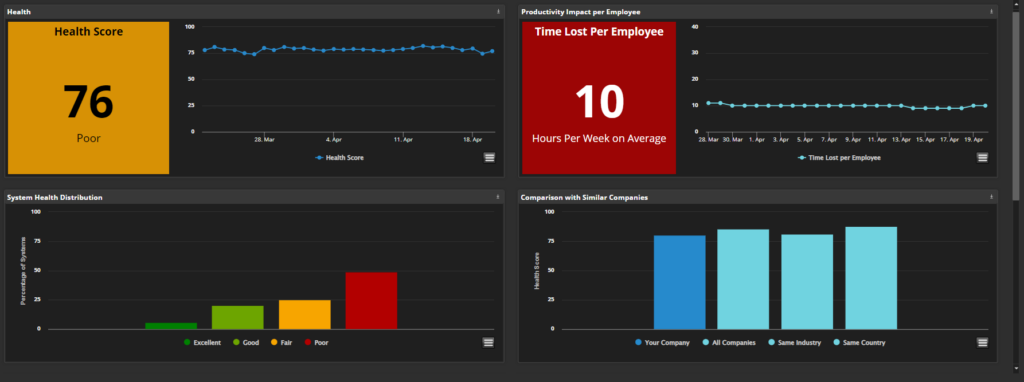Viewport: 1024px width, 382px height.
Task: Select the red Poor bar
Action: click(371, 300)
